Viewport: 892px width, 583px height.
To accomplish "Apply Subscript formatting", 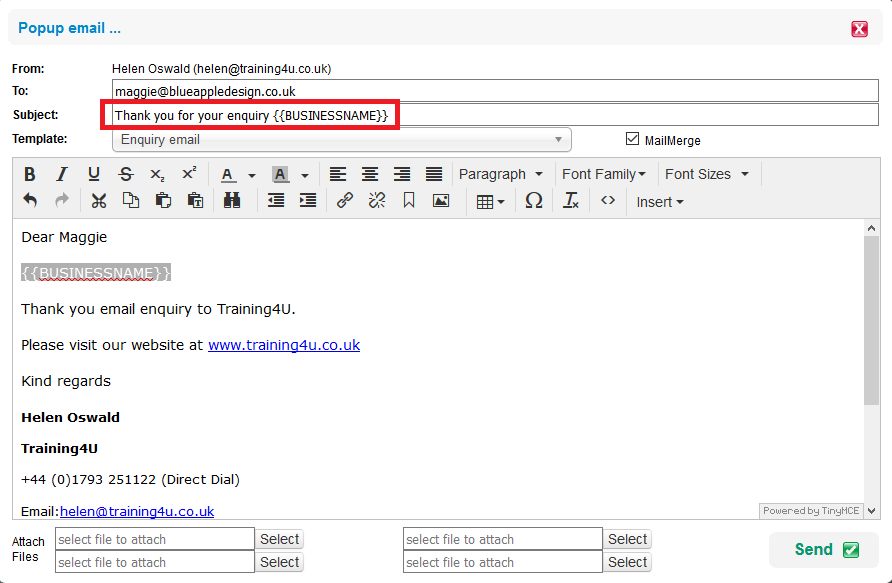I will (158, 174).
